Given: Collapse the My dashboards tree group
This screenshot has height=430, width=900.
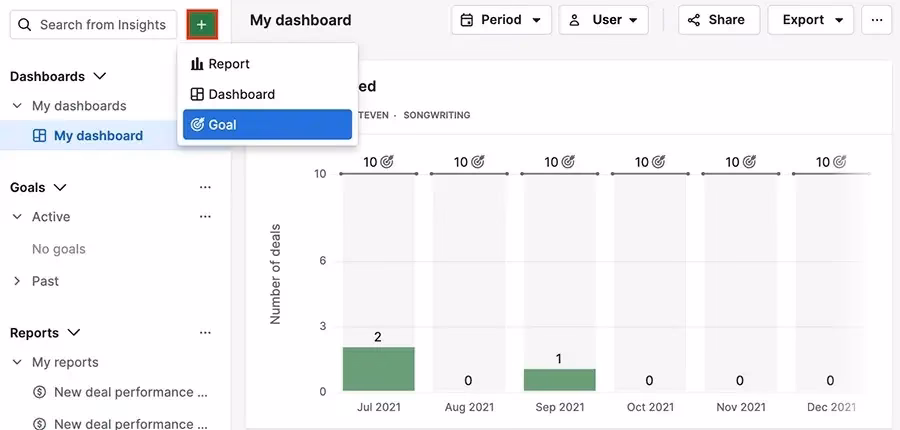Looking at the screenshot, I should 17,106.
